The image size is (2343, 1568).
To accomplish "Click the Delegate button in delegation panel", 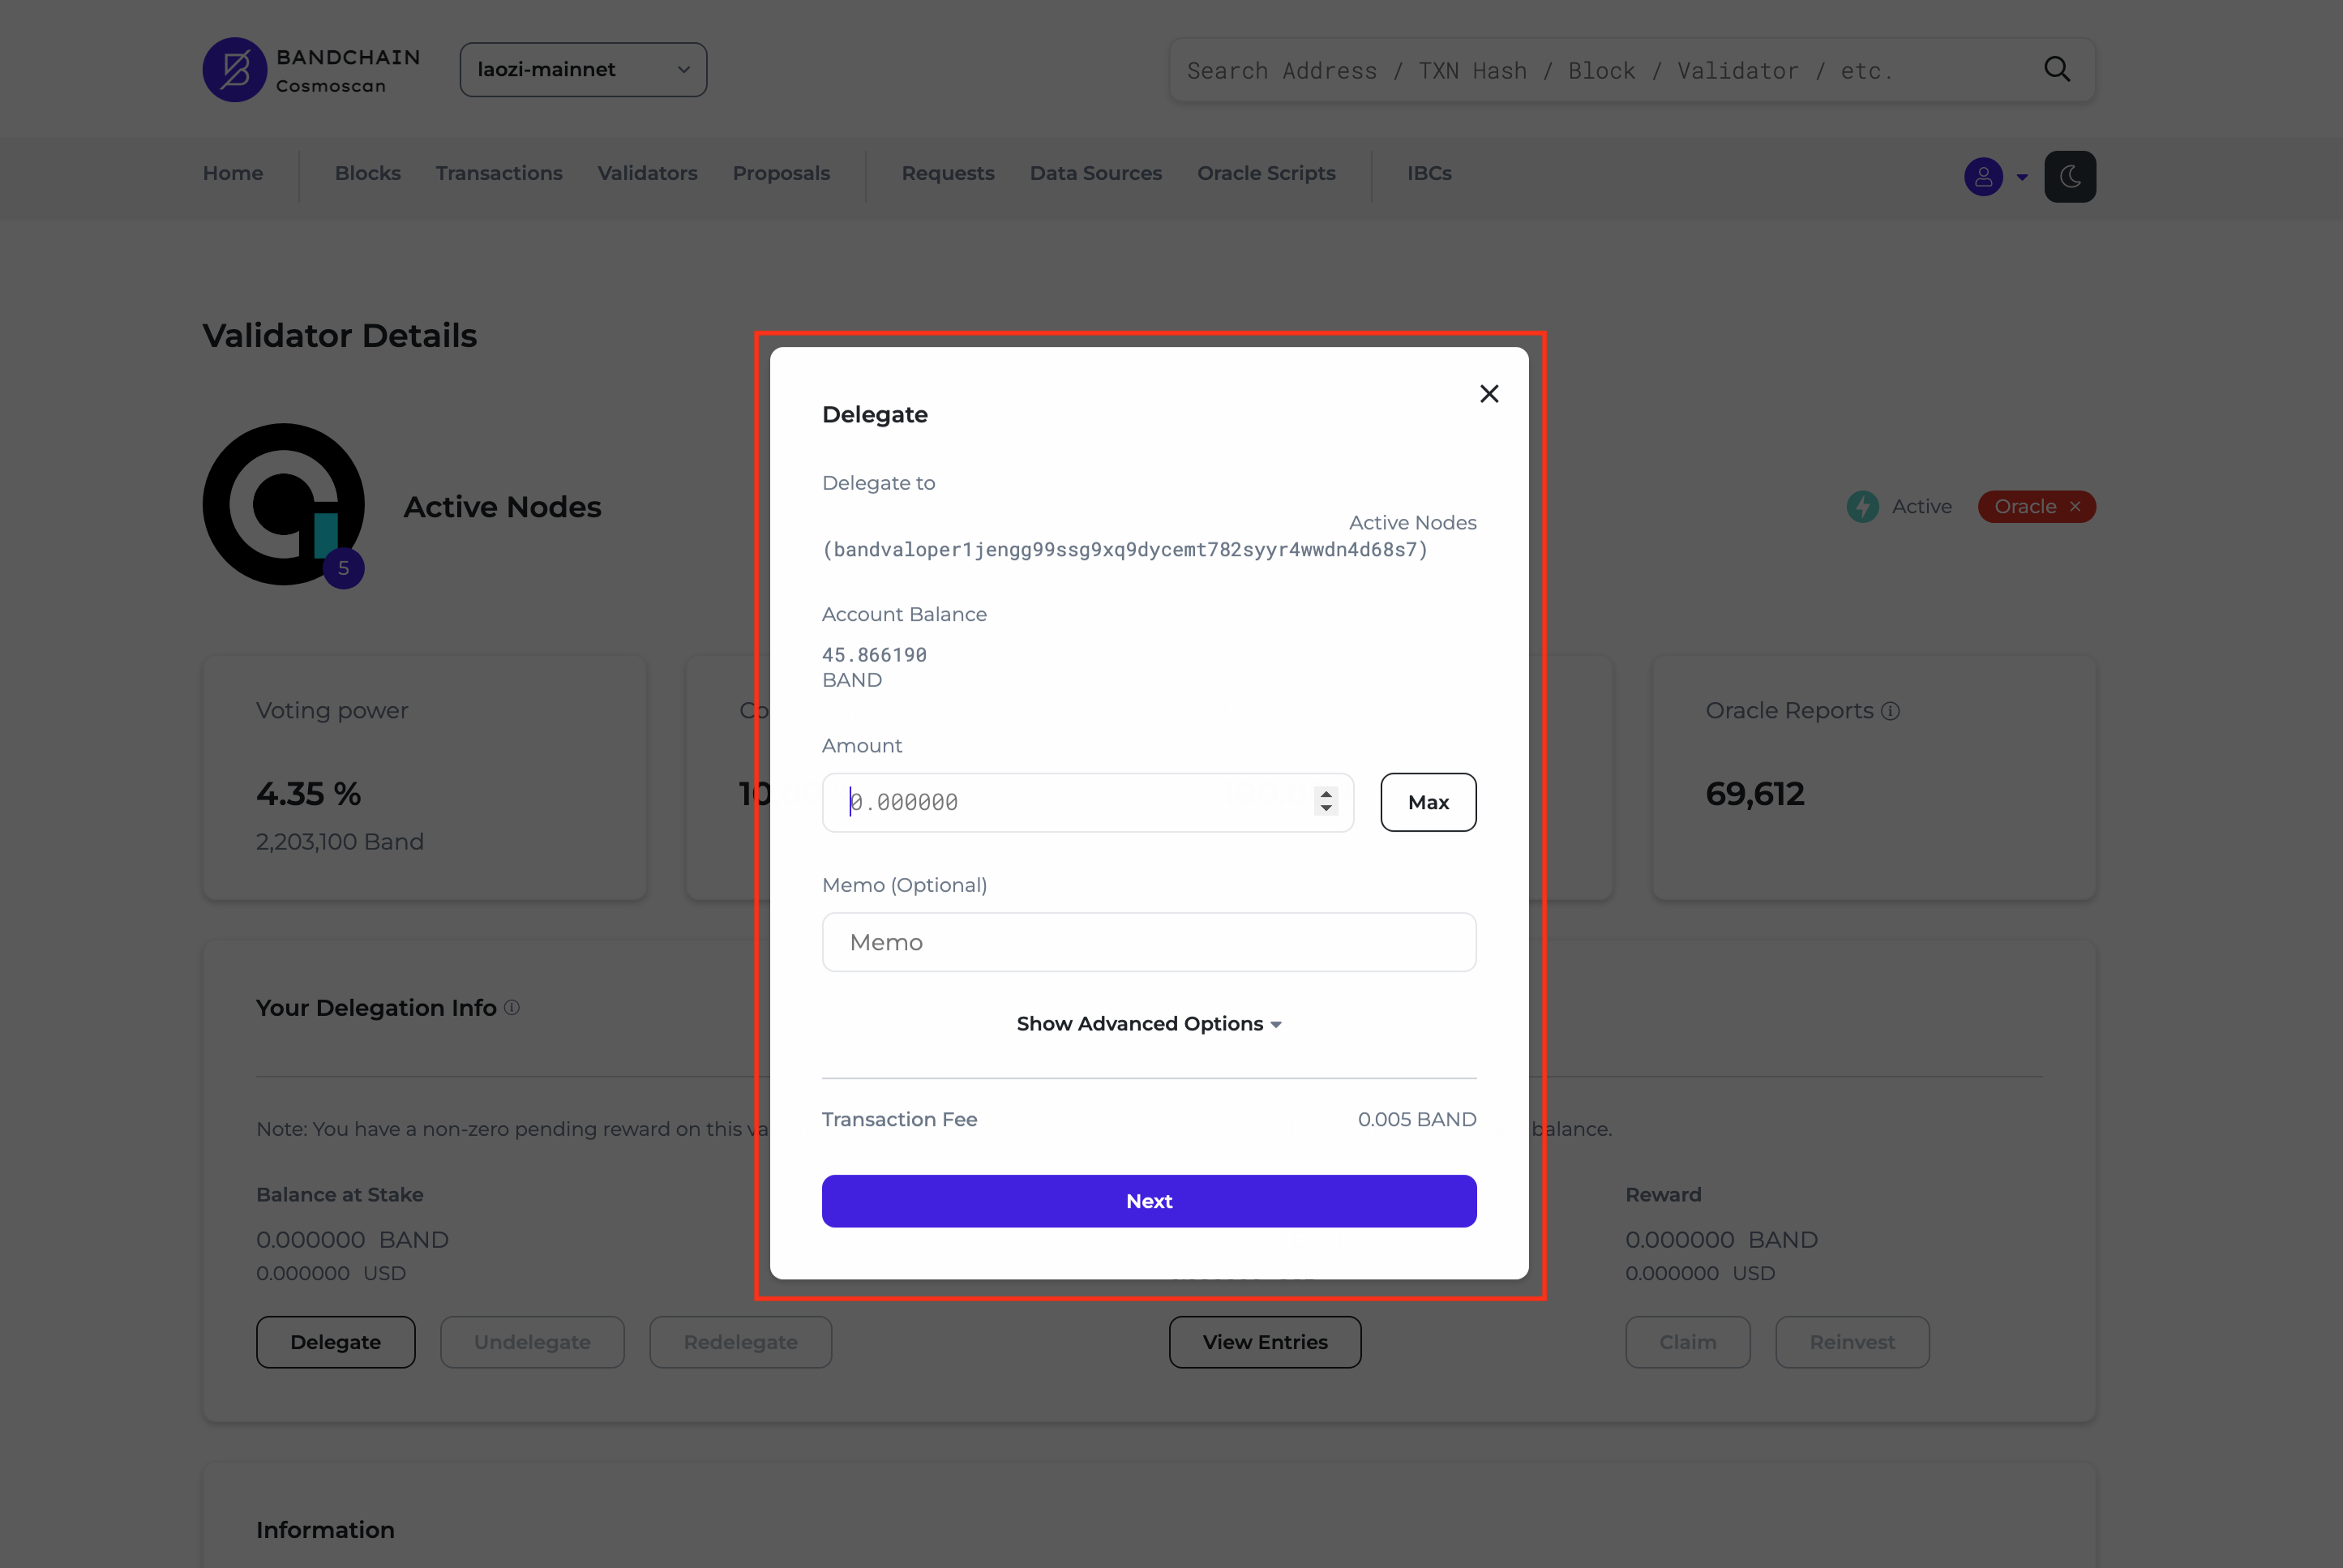I will pos(336,1342).
